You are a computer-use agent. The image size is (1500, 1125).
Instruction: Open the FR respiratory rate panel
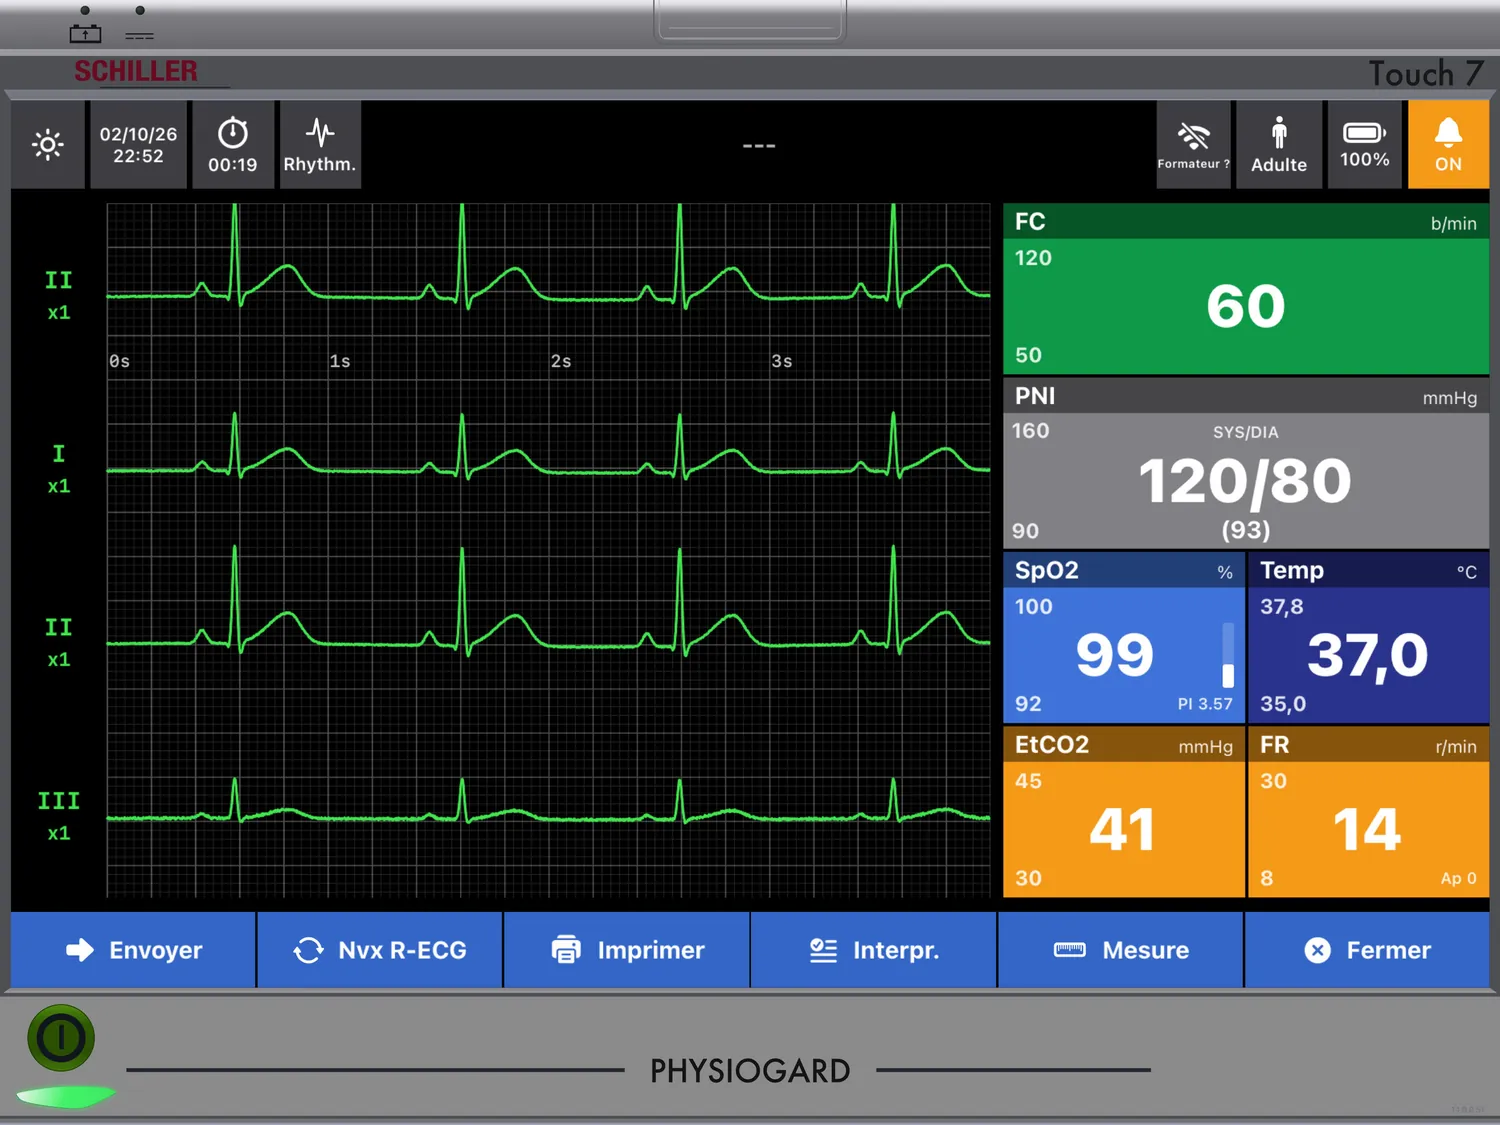[1368, 812]
